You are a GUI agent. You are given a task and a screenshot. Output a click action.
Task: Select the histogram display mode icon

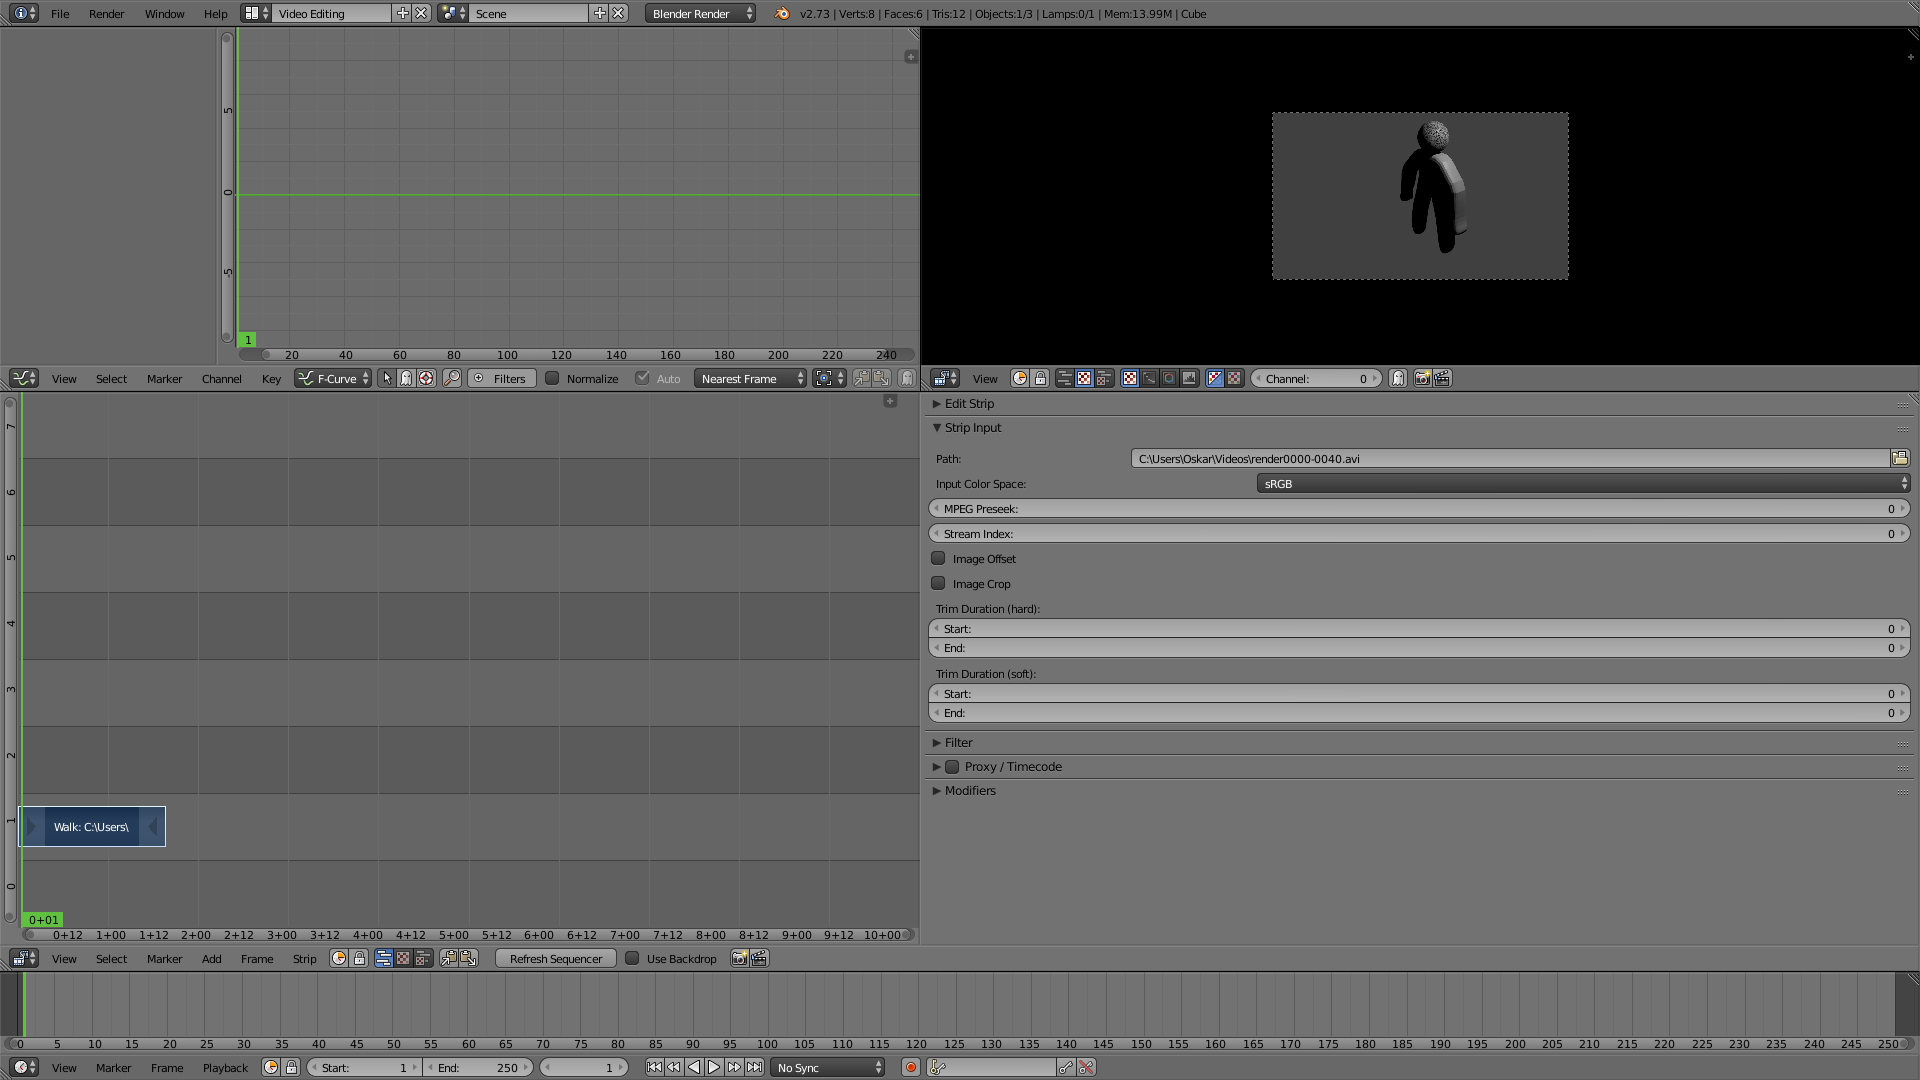1189,378
